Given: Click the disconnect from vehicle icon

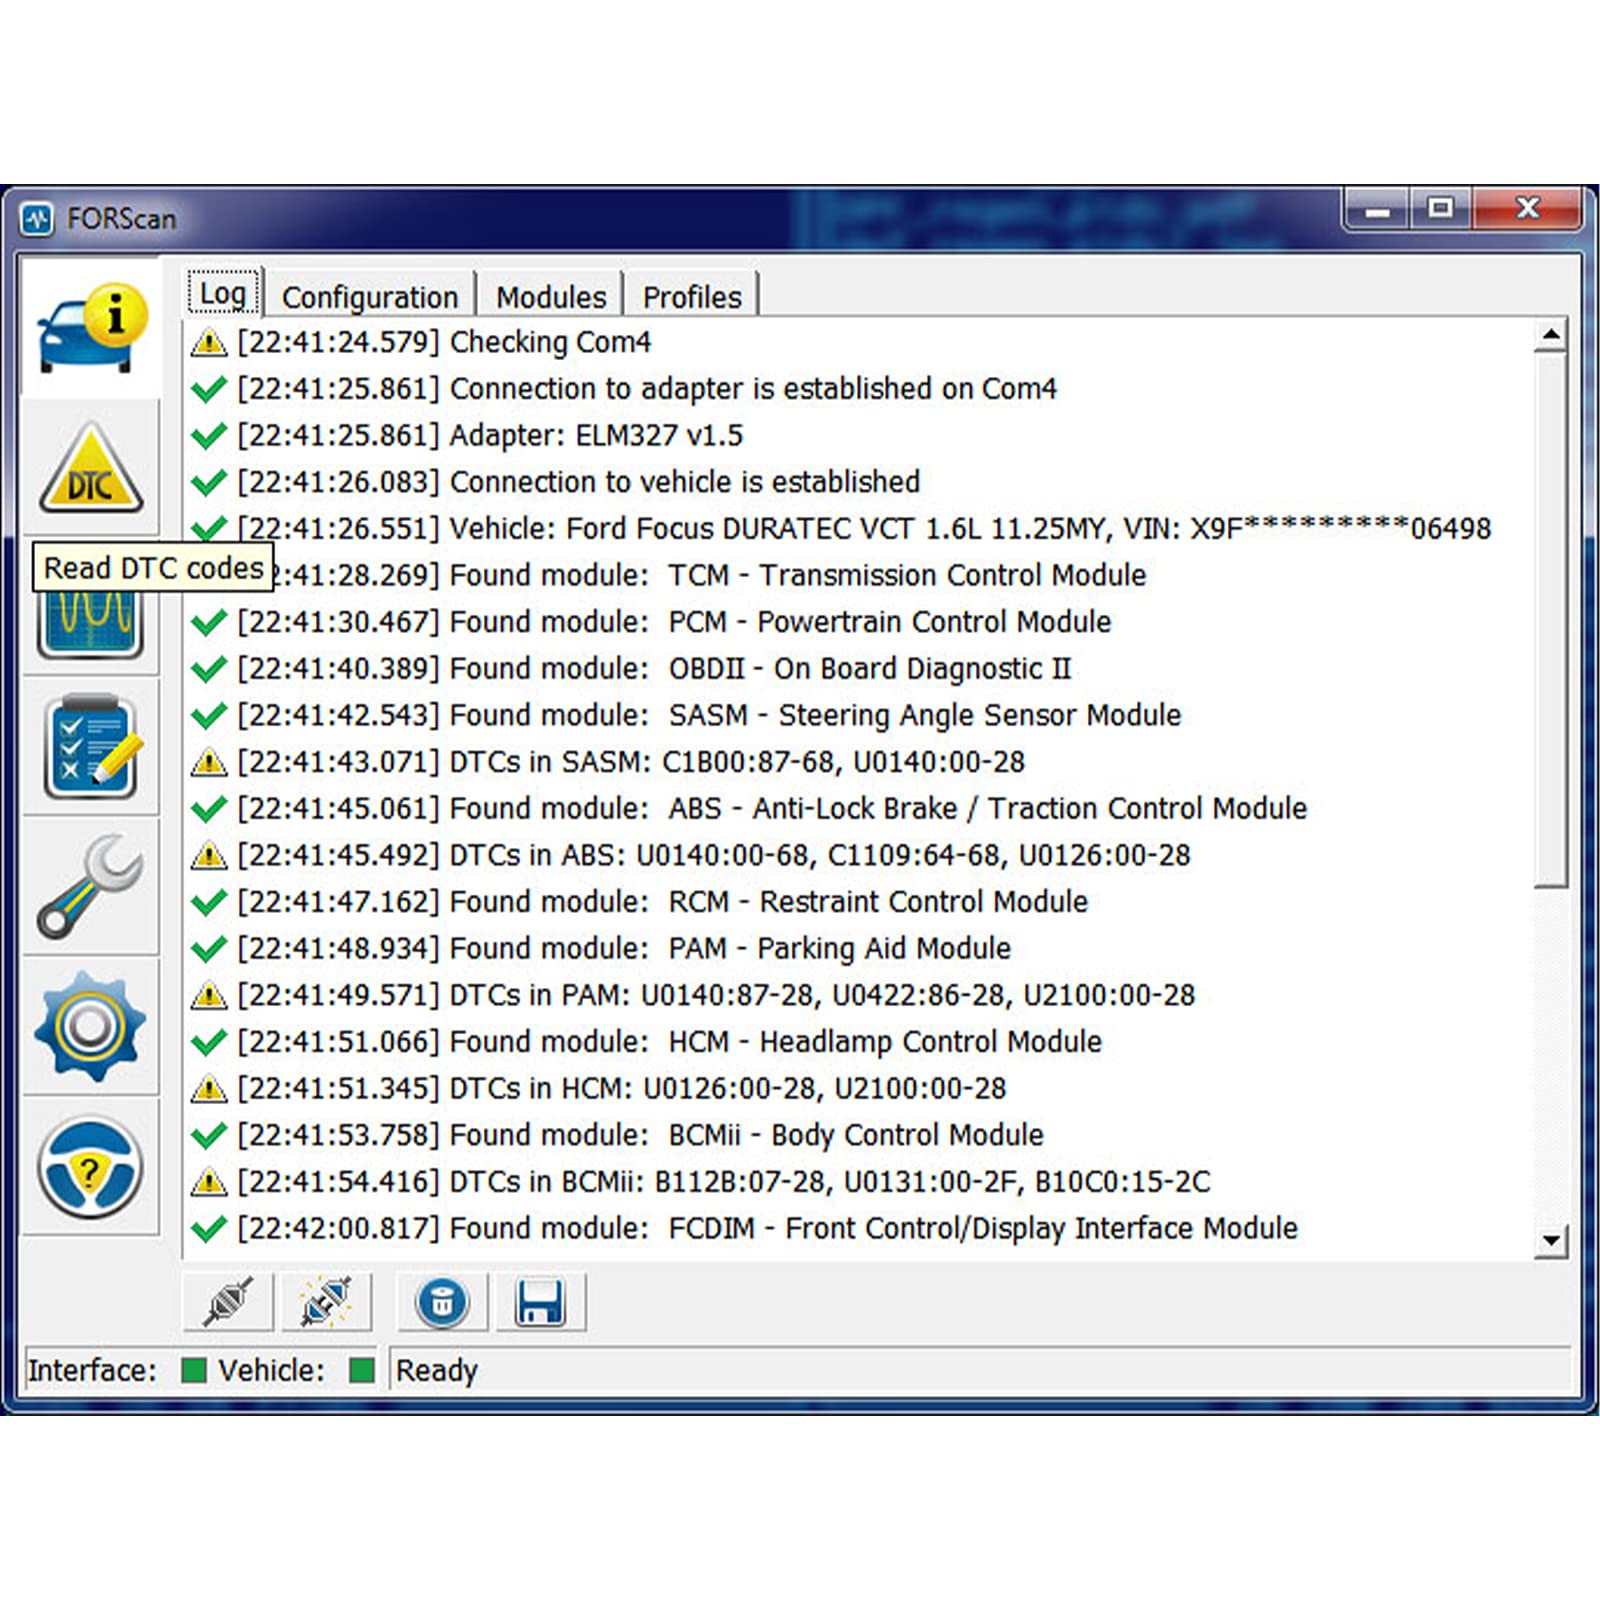Looking at the screenshot, I should [326, 1302].
